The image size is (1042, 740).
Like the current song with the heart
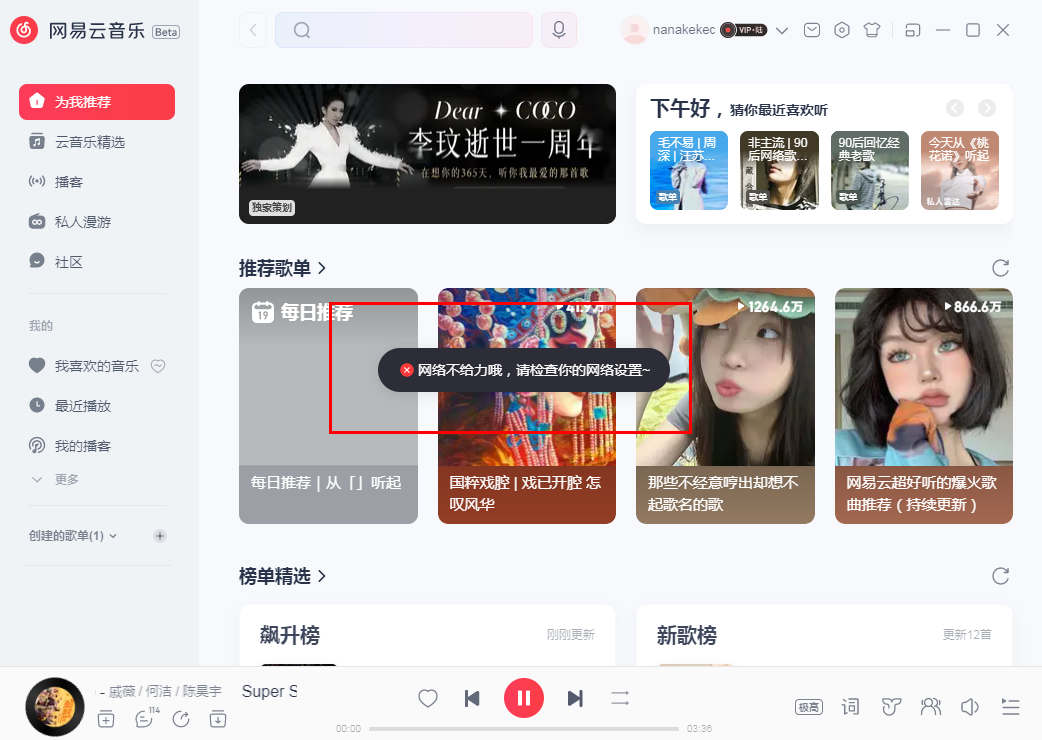427,698
